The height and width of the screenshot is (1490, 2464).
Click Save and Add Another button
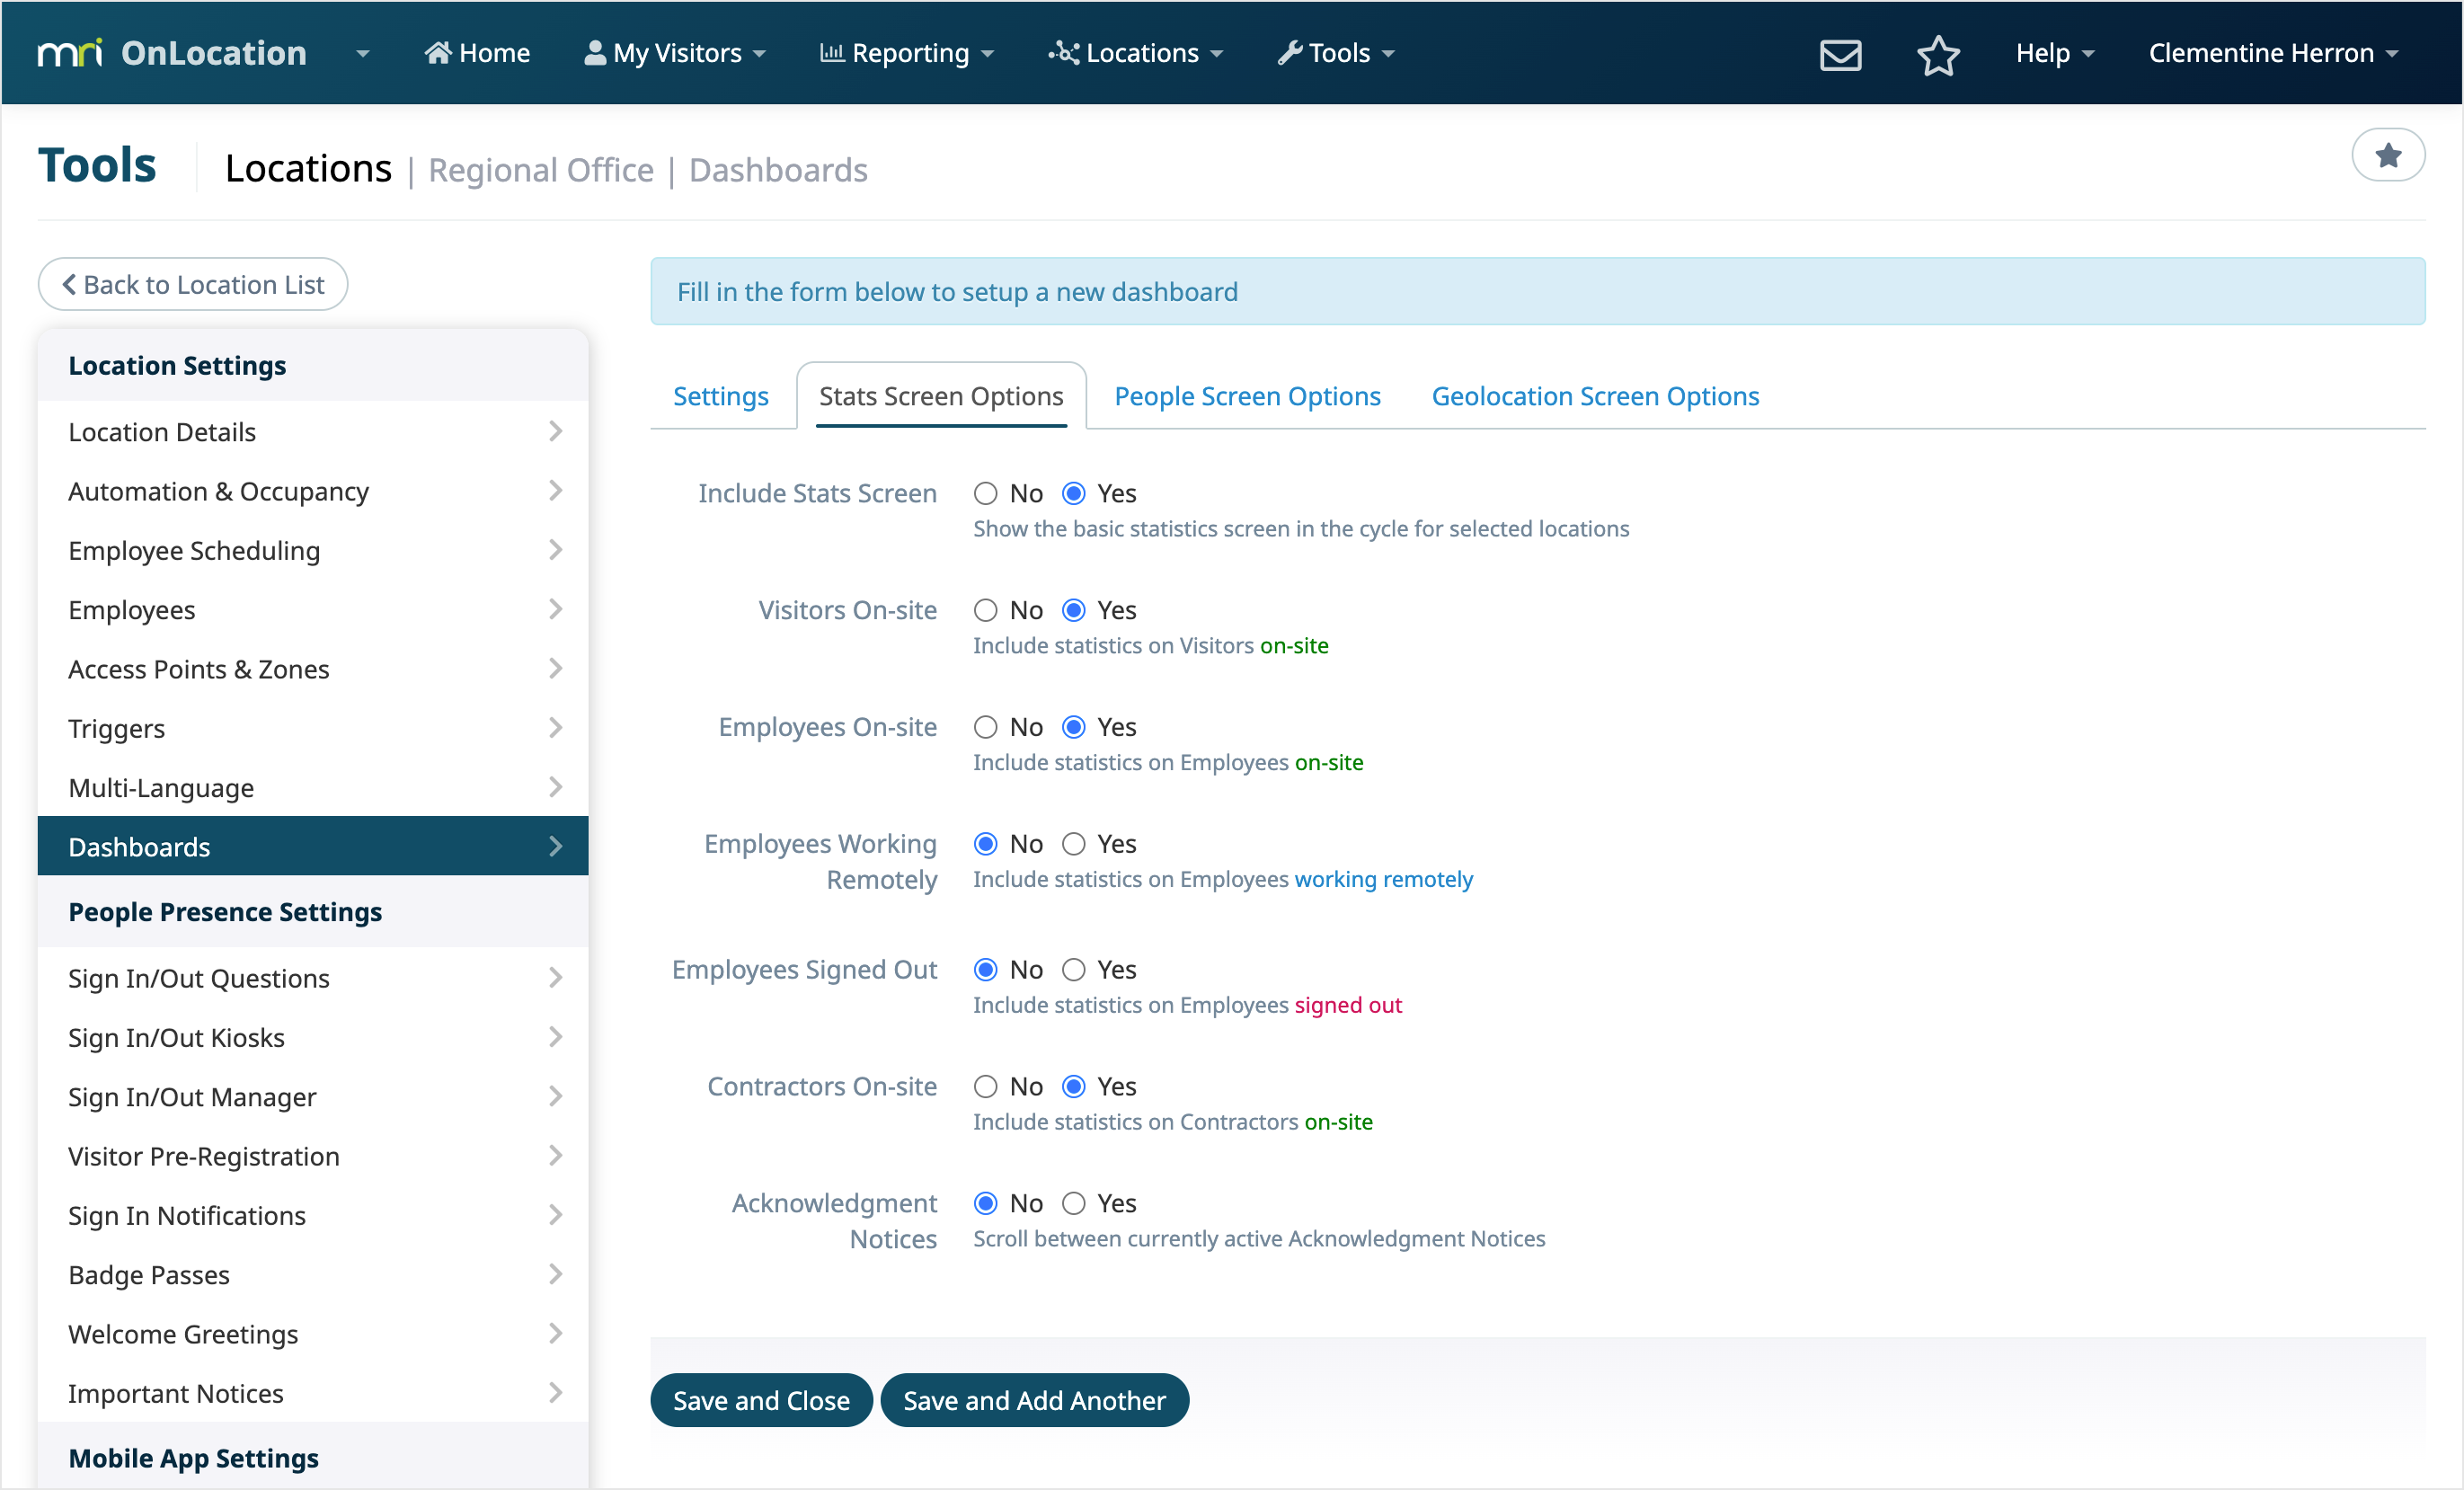tap(1034, 1400)
